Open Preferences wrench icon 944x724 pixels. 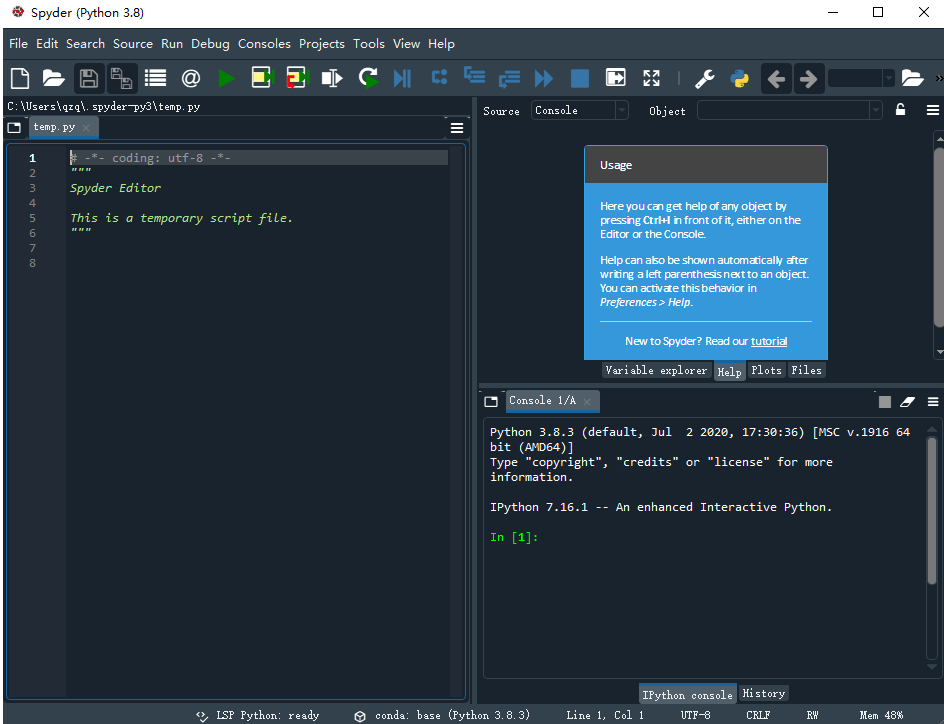coord(704,78)
